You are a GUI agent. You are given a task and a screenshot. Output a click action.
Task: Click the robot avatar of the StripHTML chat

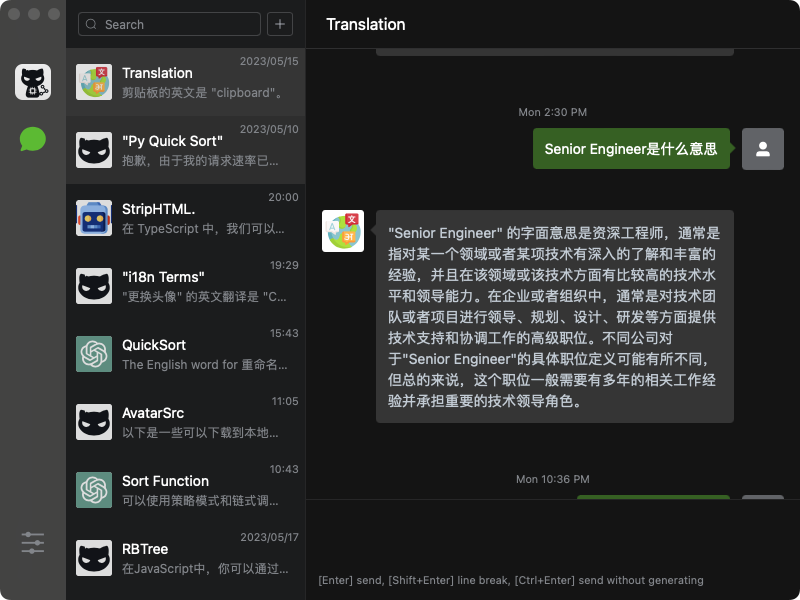(x=92, y=218)
